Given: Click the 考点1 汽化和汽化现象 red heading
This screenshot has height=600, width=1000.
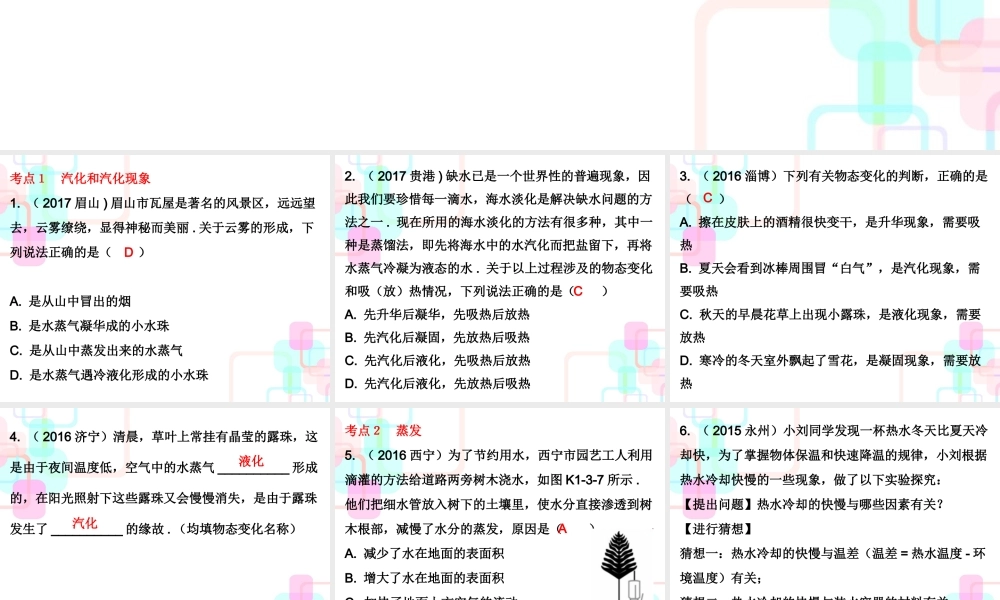Looking at the screenshot, I should click(83, 178).
